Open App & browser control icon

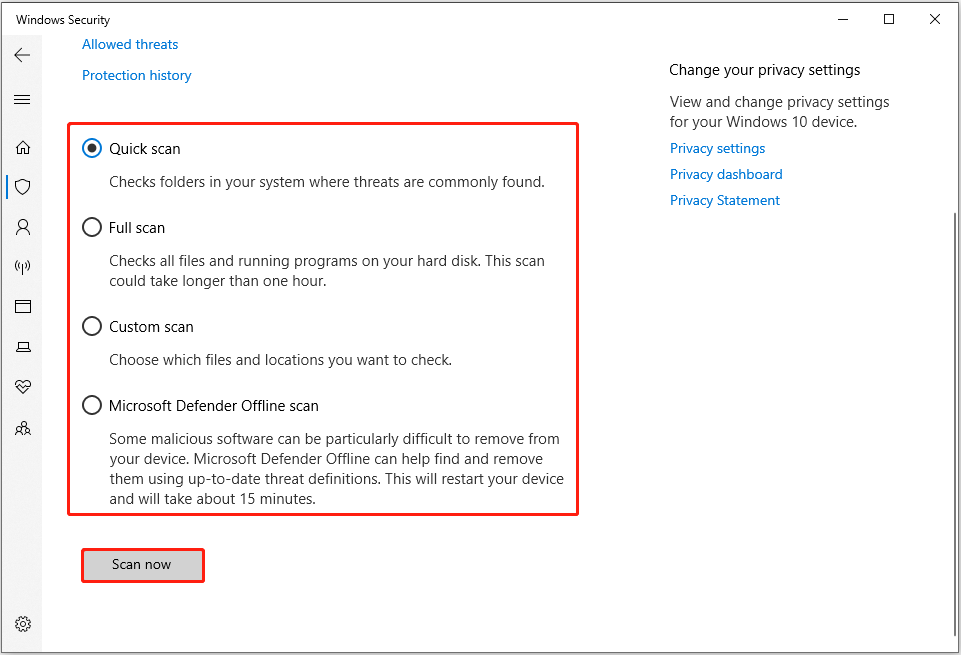click(x=22, y=306)
